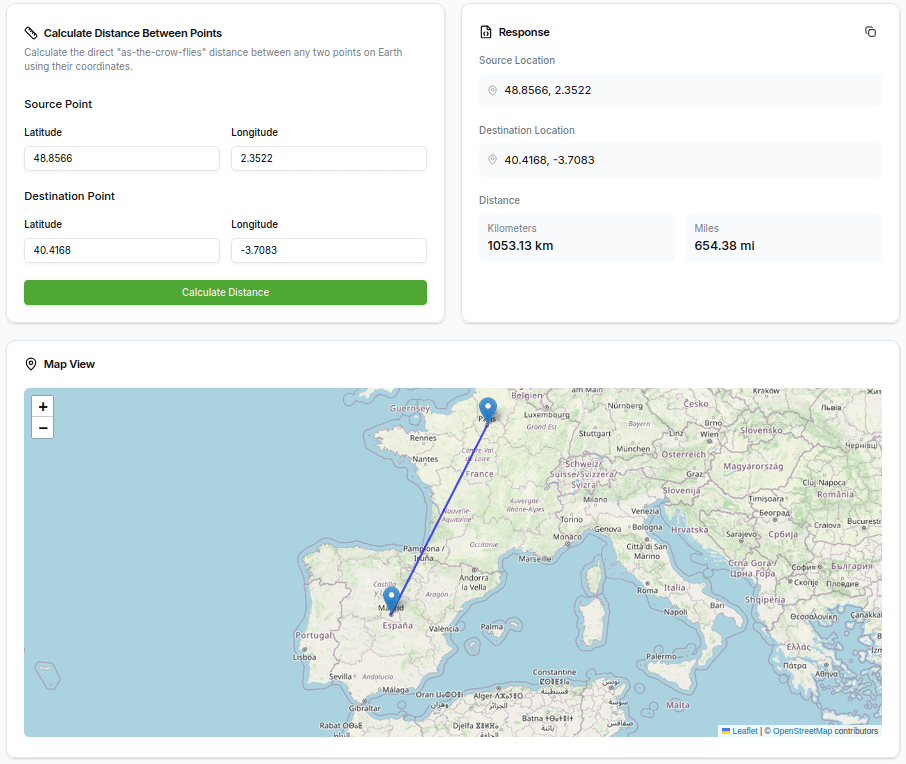Click the Sevilla label on the map
The image size is (906, 764).
[340, 676]
